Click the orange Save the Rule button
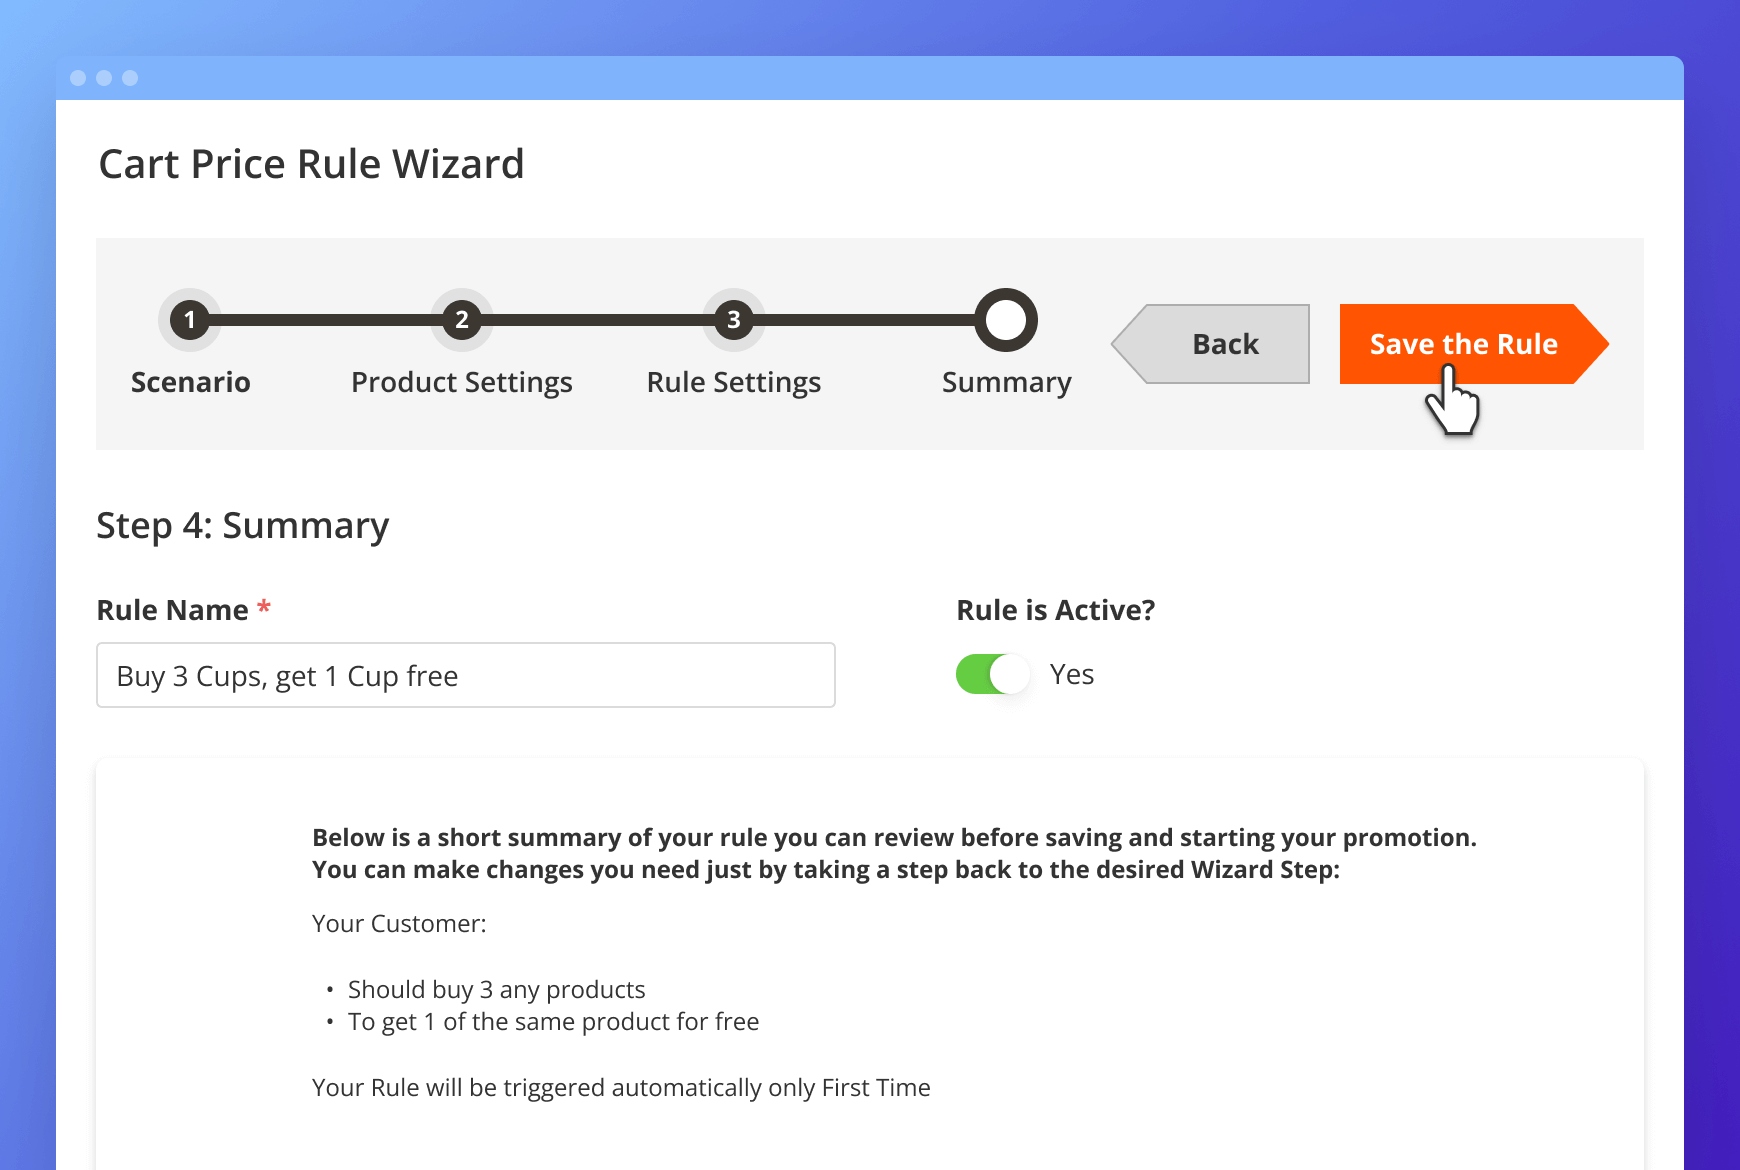Screen dimensions: 1740x1170 click(1462, 344)
